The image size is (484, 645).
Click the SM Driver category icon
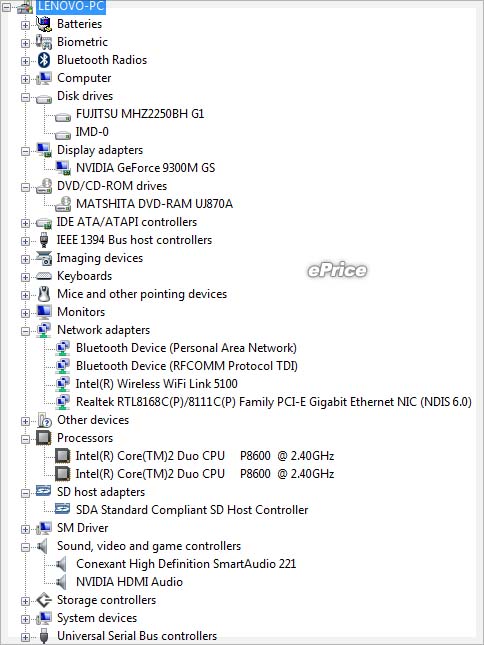pyautogui.click(x=44, y=528)
